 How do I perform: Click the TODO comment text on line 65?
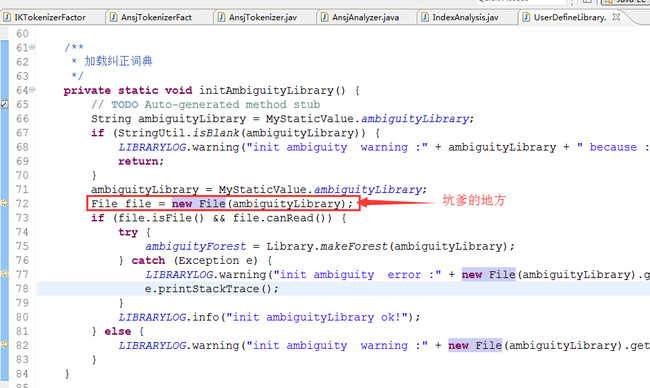(206, 104)
